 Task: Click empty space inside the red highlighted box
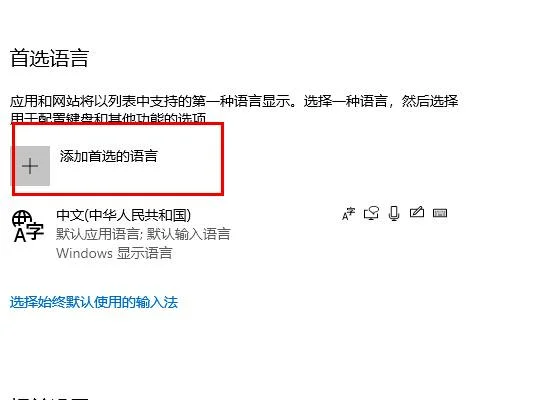point(189,175)
